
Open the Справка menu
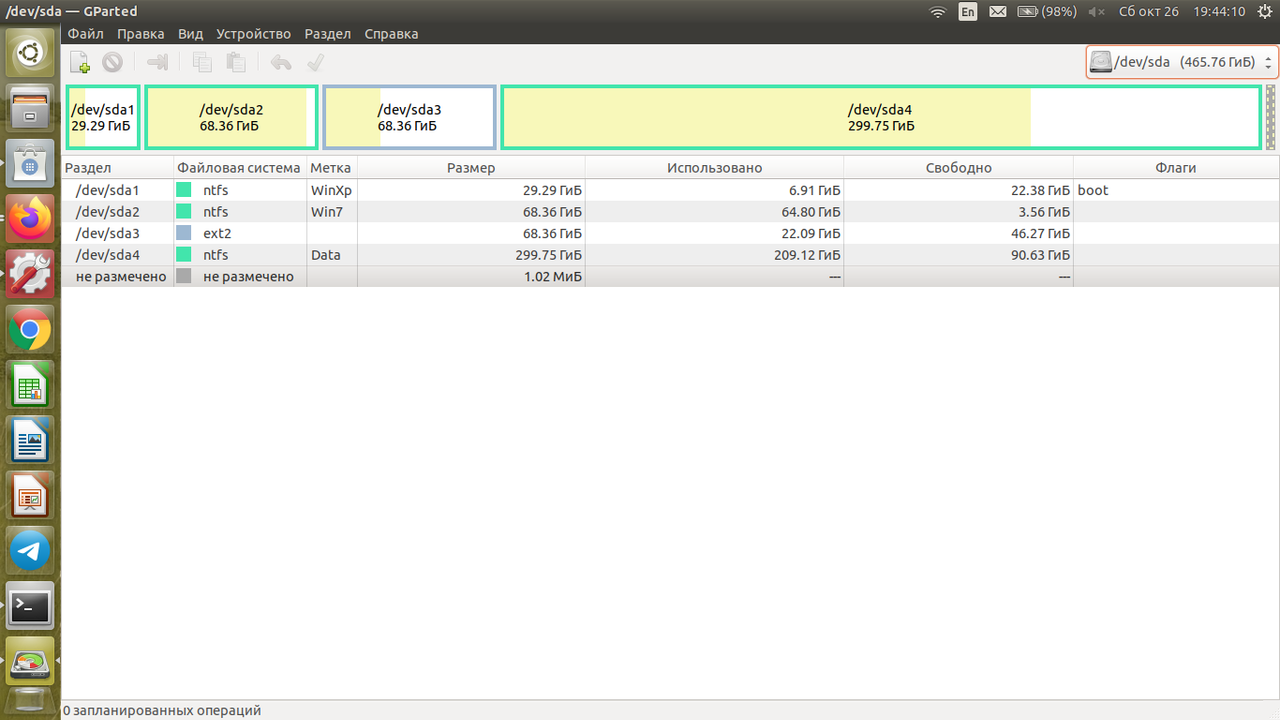pos(391,34)
